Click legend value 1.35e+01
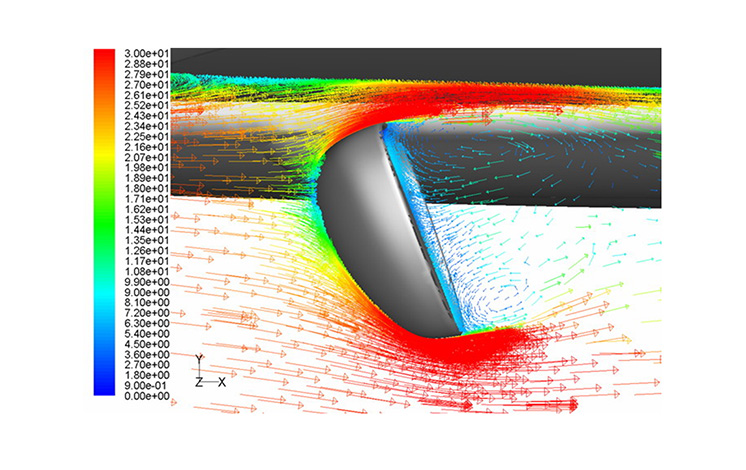This screenshot has height=470, width=746. tap(147, 240)
